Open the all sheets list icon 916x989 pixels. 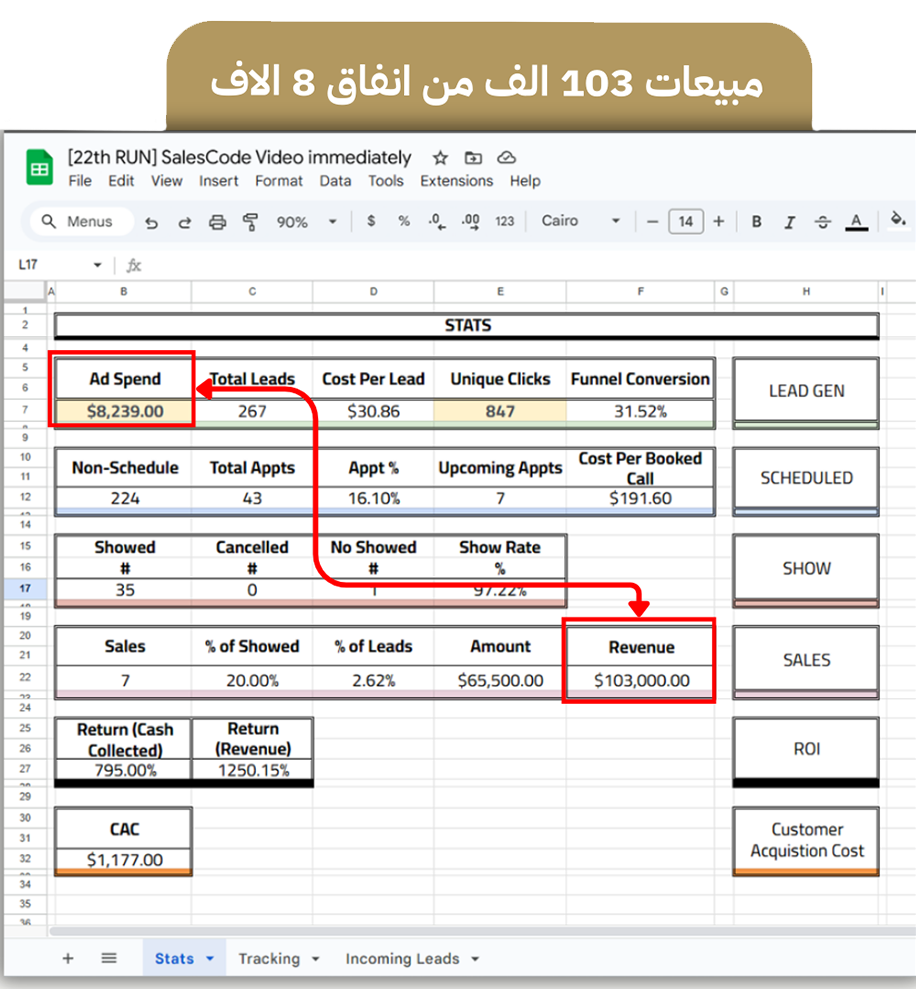109,958
